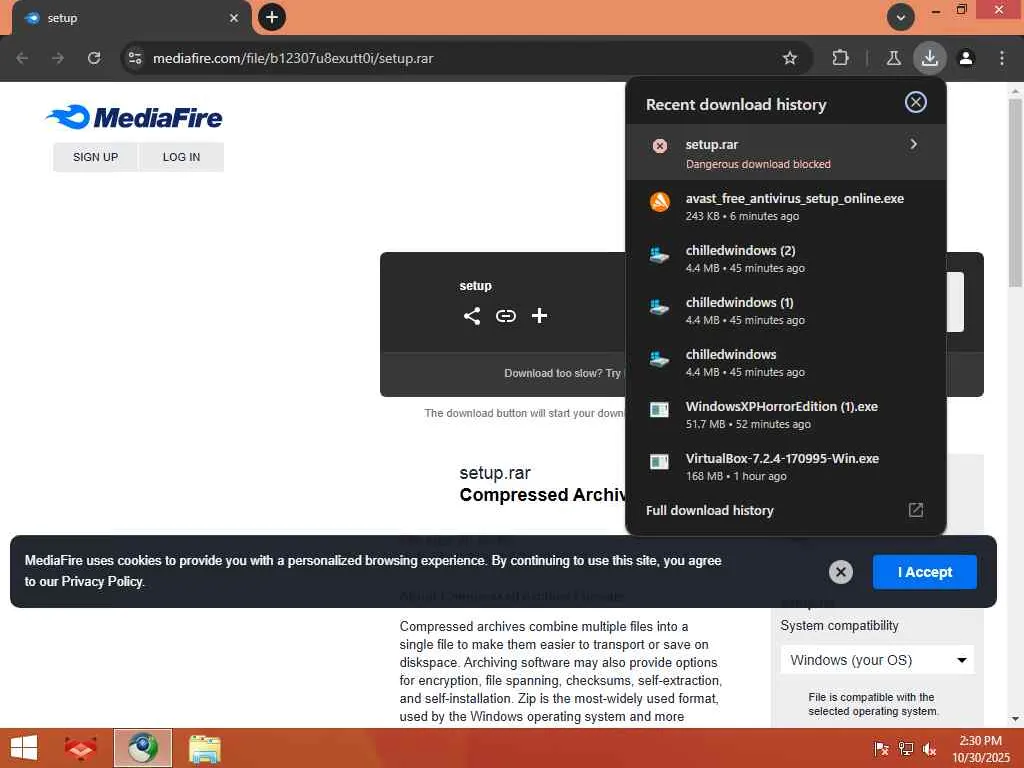Add setup file with plus icon

pyautogui.click(x=539, y=316)
